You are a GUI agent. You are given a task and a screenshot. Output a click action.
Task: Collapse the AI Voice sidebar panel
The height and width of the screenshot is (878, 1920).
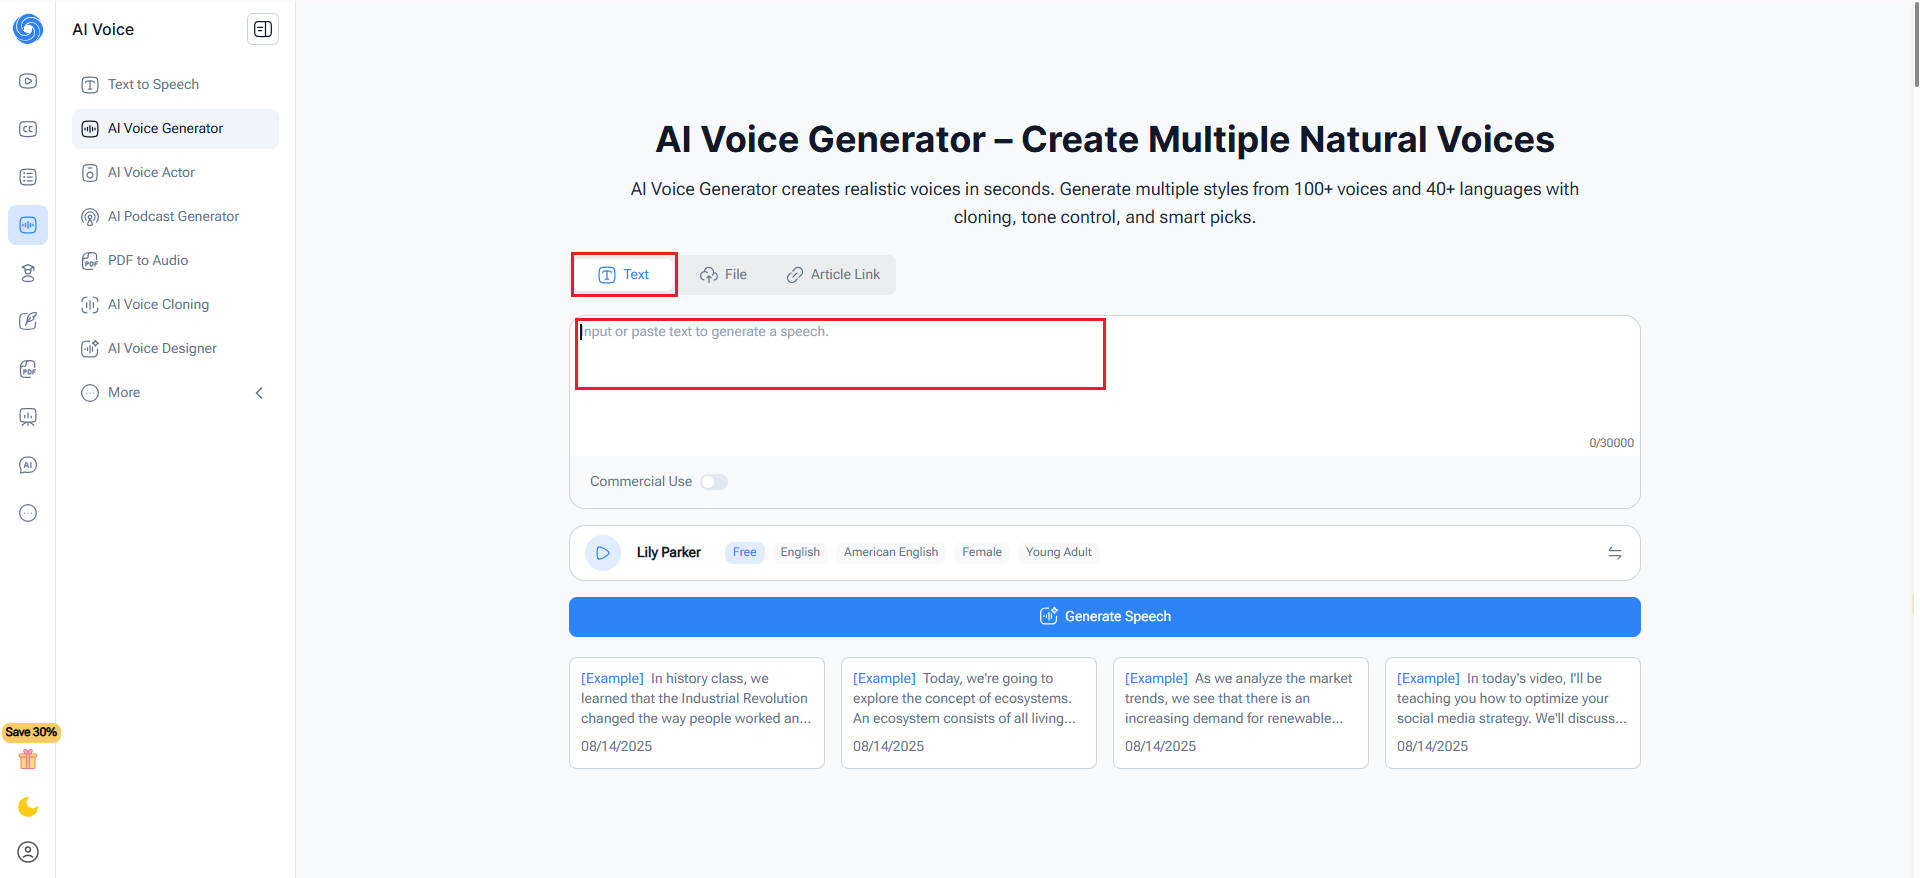click(x=263, y=30)
